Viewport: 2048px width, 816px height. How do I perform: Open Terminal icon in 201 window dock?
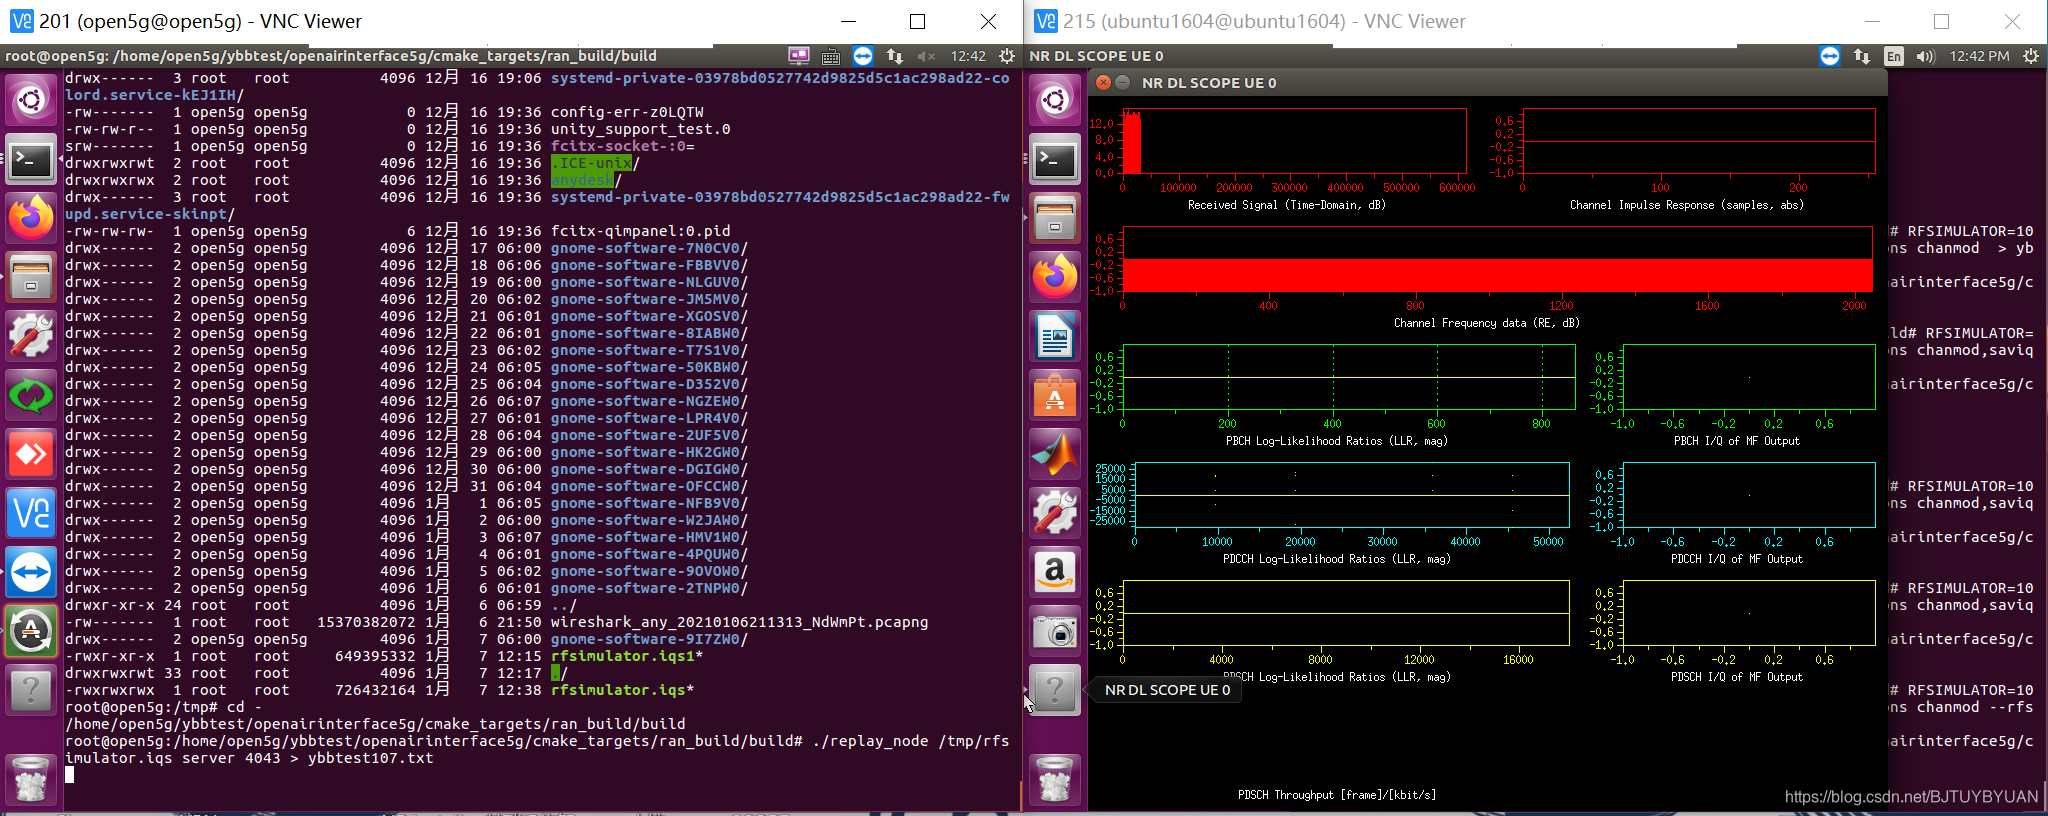point(31,159)
